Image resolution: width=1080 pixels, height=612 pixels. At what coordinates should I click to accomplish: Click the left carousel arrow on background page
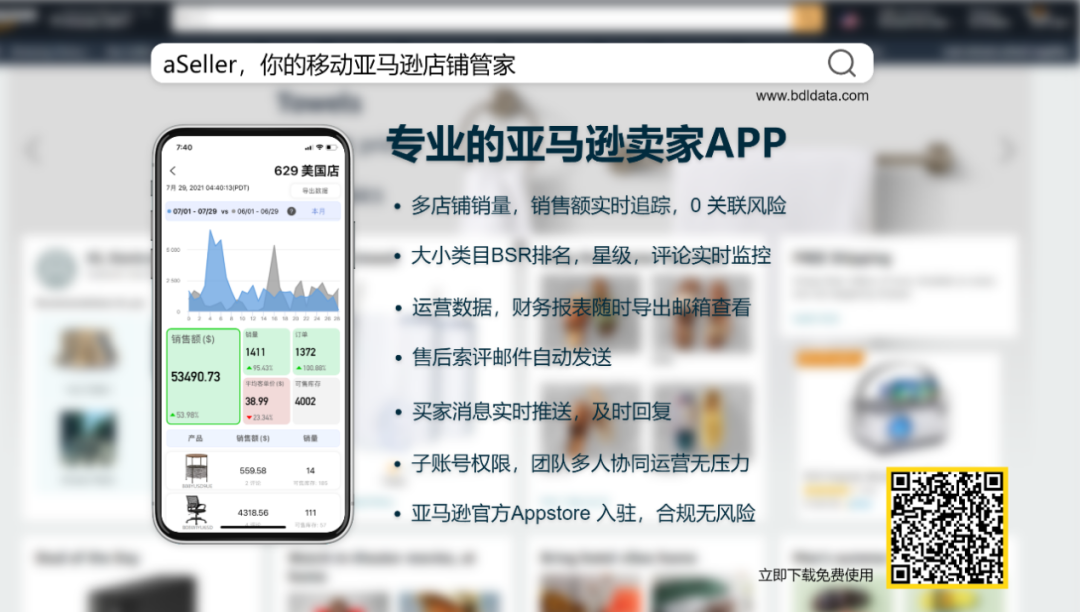(33, 150)
